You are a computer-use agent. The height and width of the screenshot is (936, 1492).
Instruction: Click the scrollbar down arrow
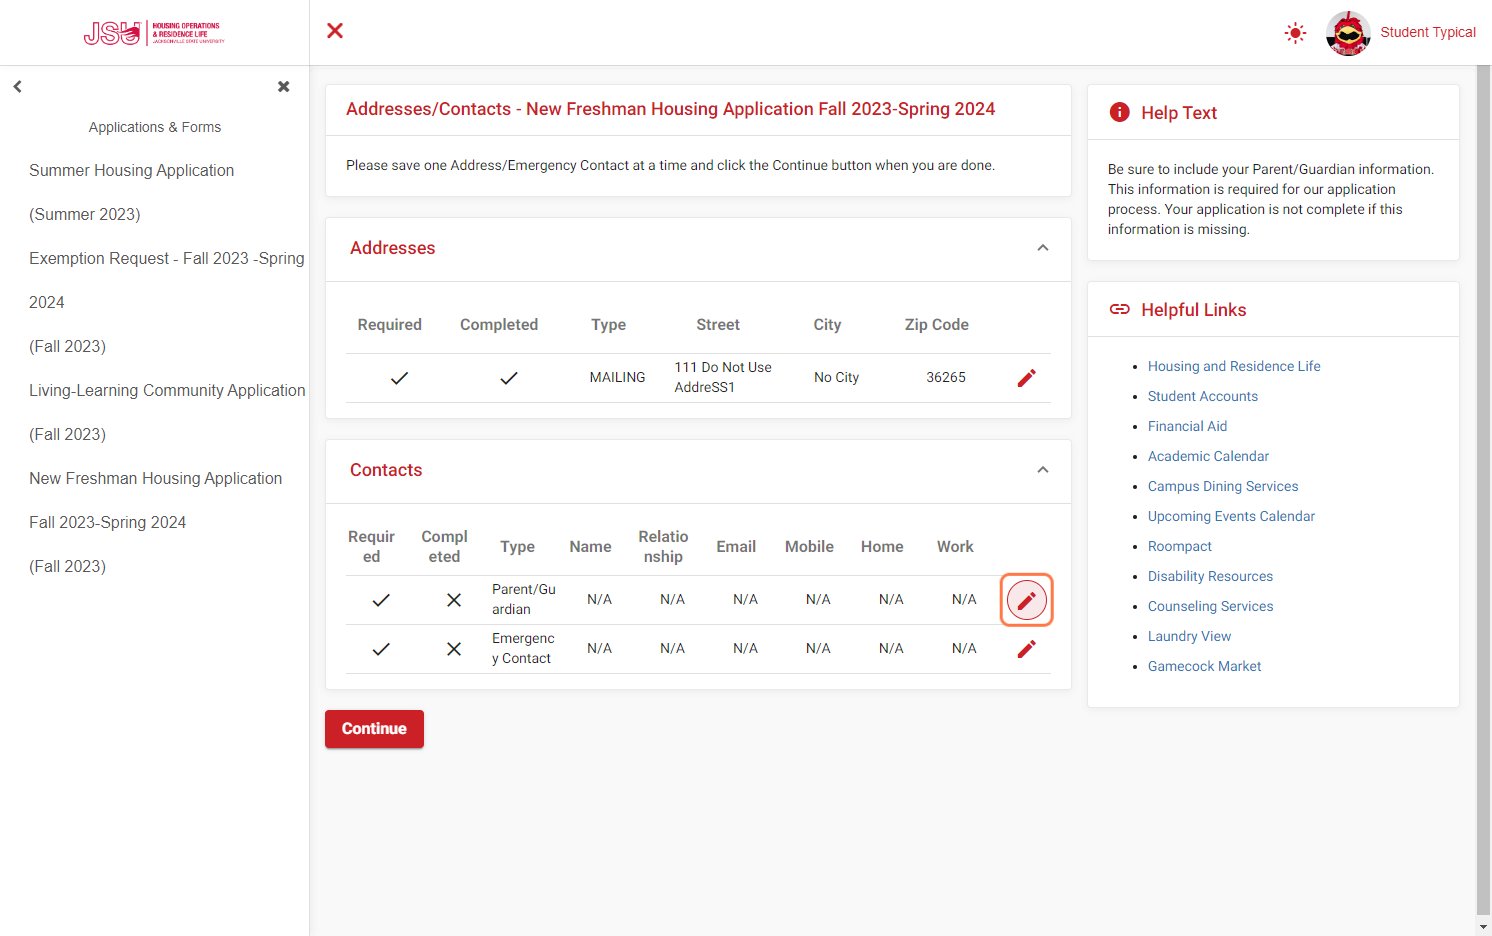1483,927
